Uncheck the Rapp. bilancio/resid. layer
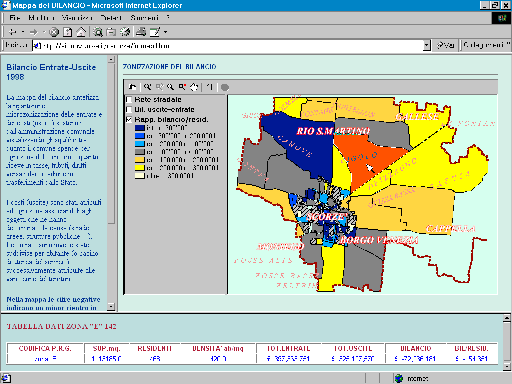Screen dimensions: 512x384 [x=129, y=119]
